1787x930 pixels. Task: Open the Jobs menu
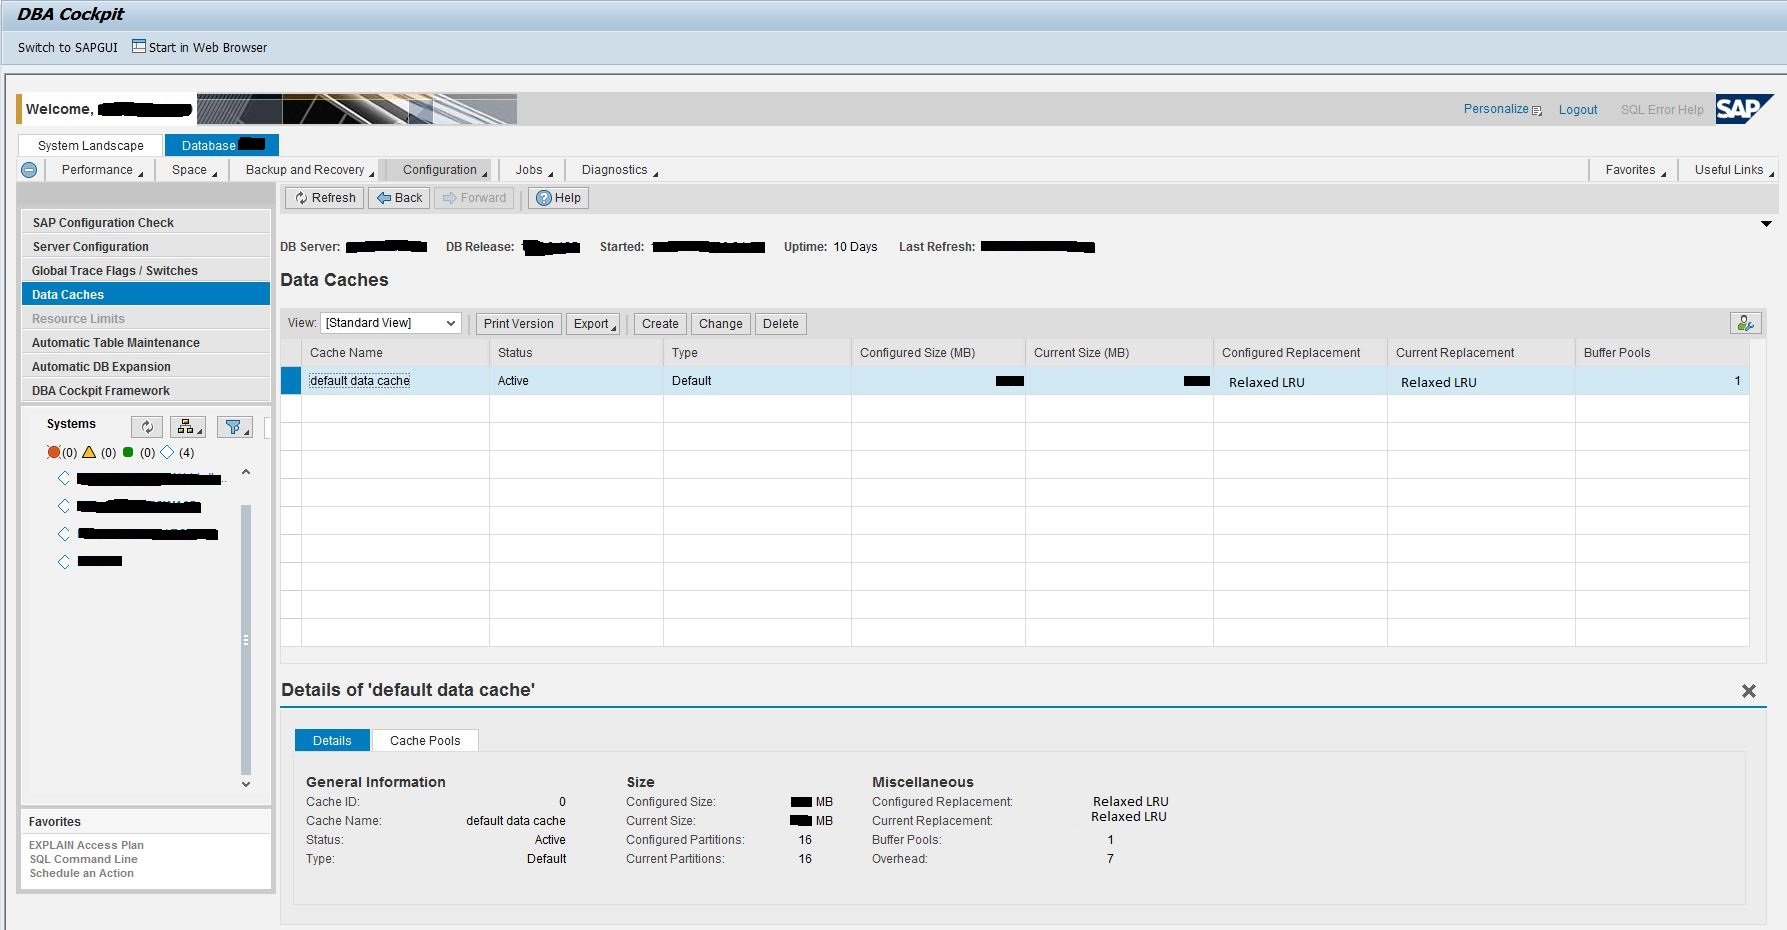coord(533,170)
